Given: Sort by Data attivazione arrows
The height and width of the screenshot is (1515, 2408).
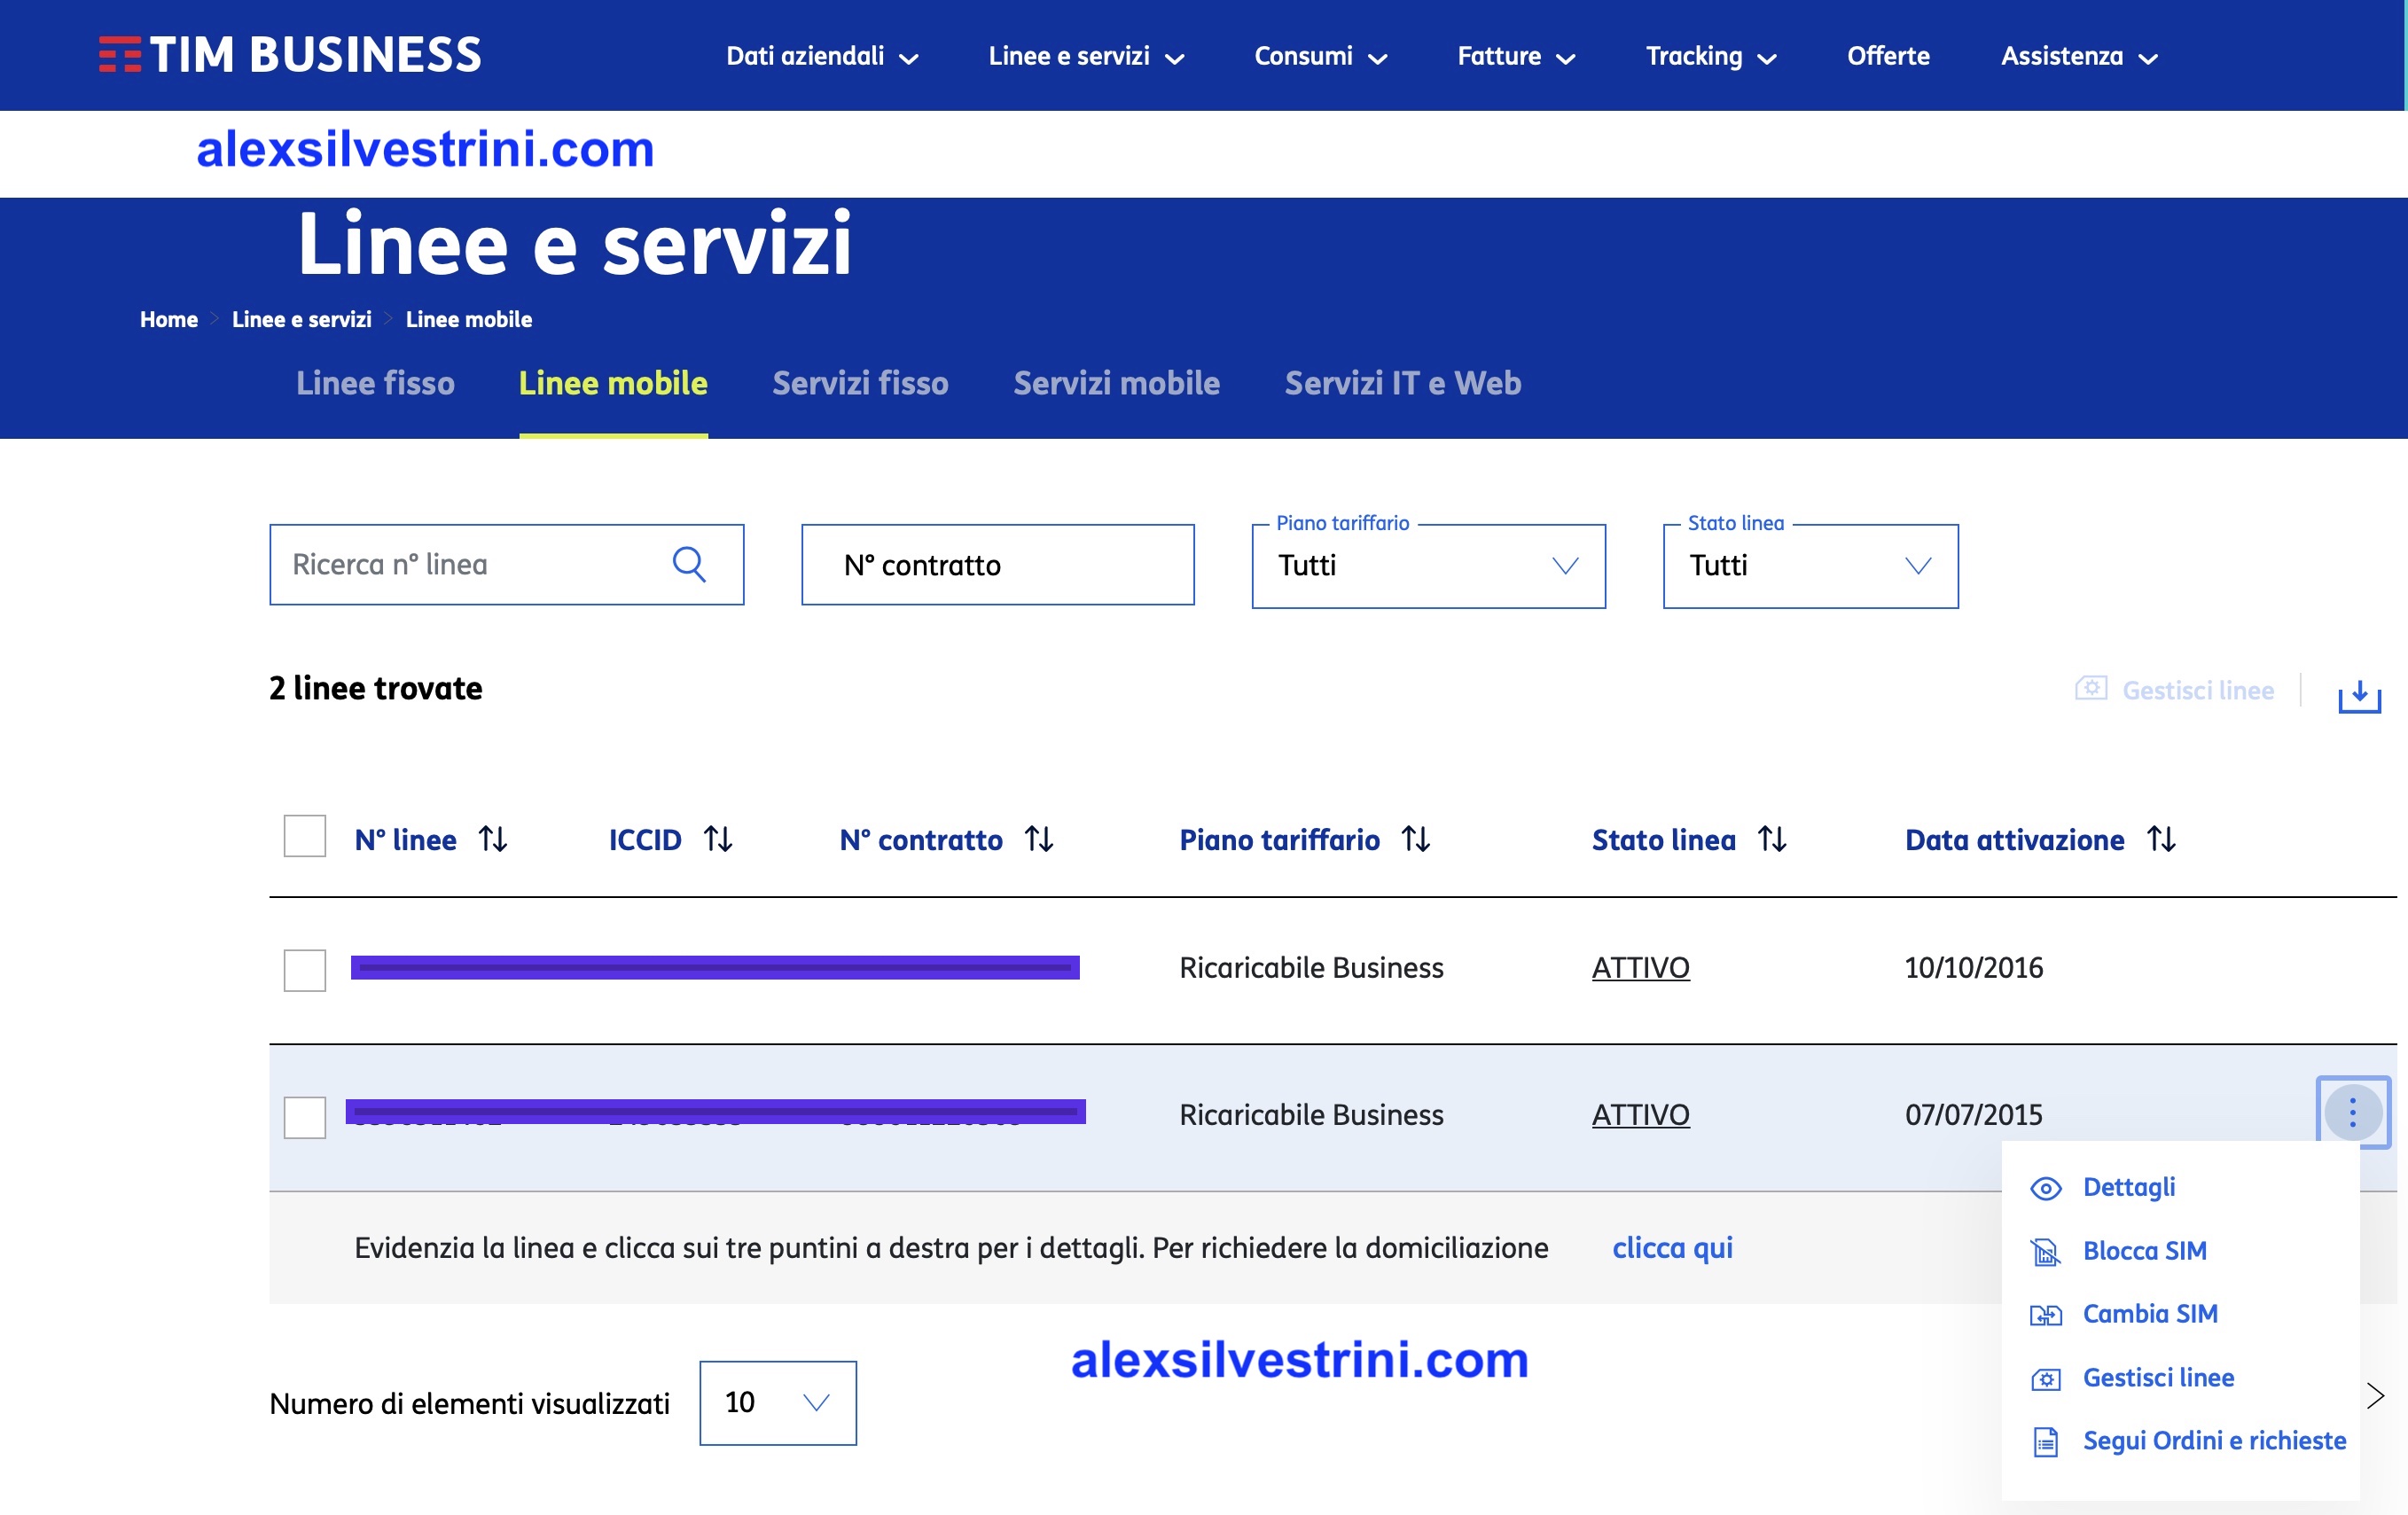Looking at the screenshot, I should point(2161,839).
